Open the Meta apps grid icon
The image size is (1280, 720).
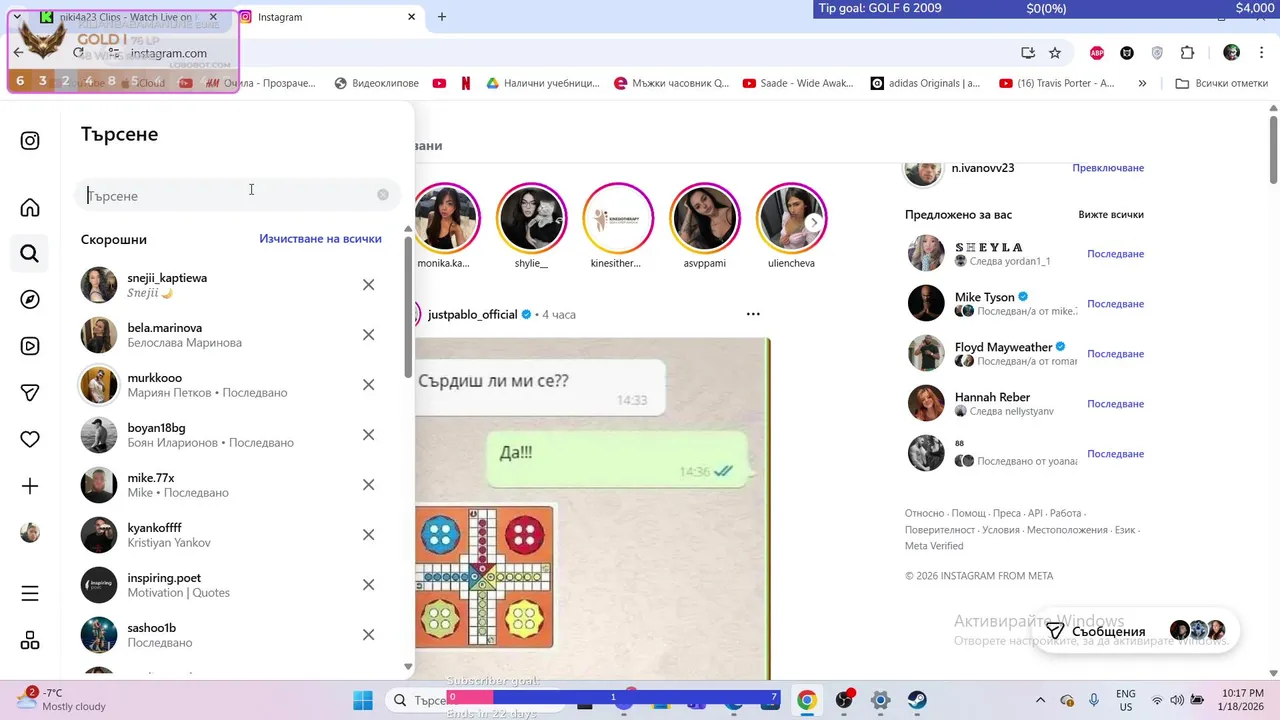pos(30,640)
